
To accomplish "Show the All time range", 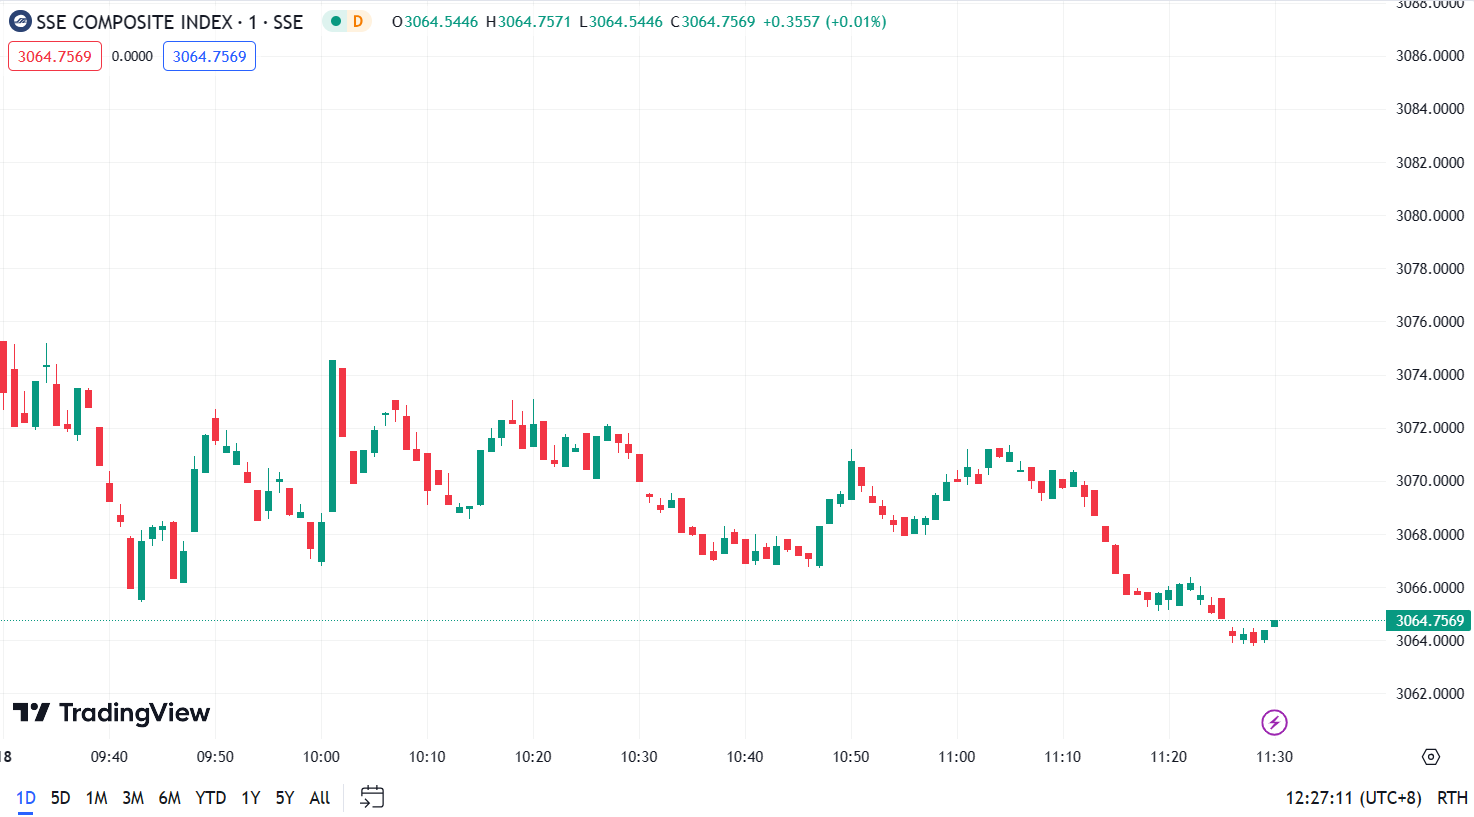I will pyautogui.click(x=320, y=798).
